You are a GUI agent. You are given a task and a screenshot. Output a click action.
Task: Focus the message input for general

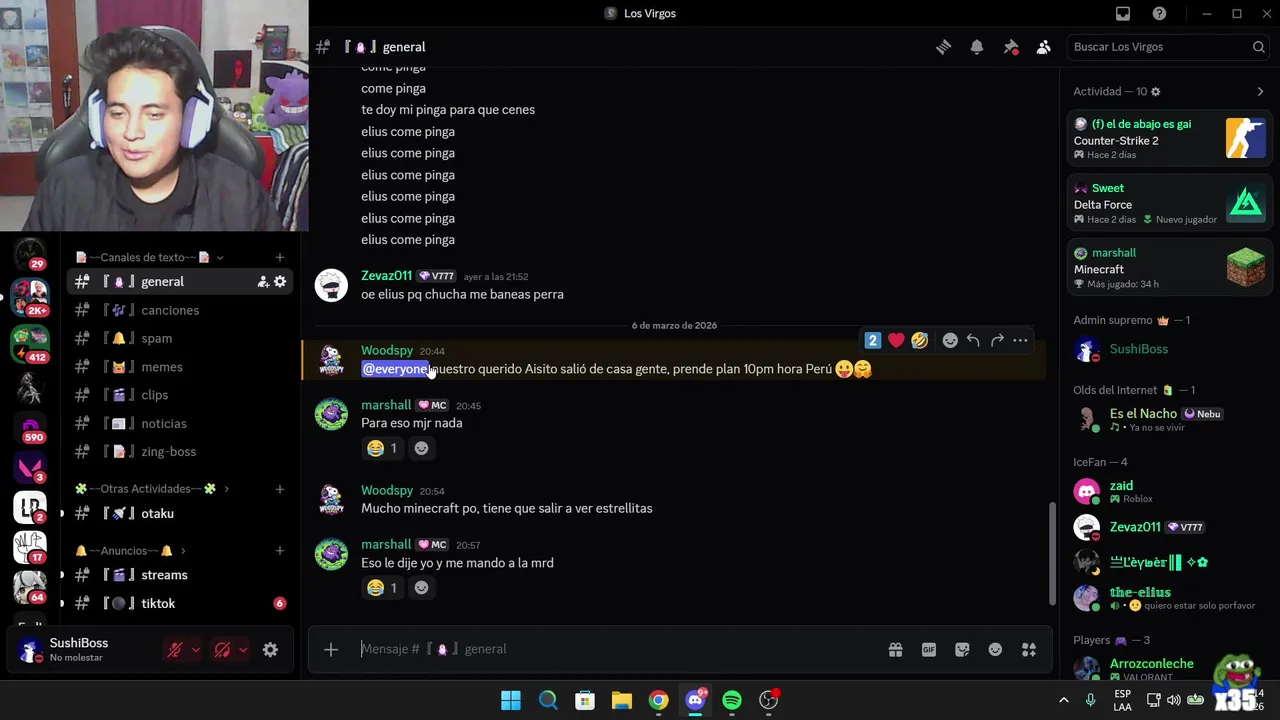tap(615, 649)
